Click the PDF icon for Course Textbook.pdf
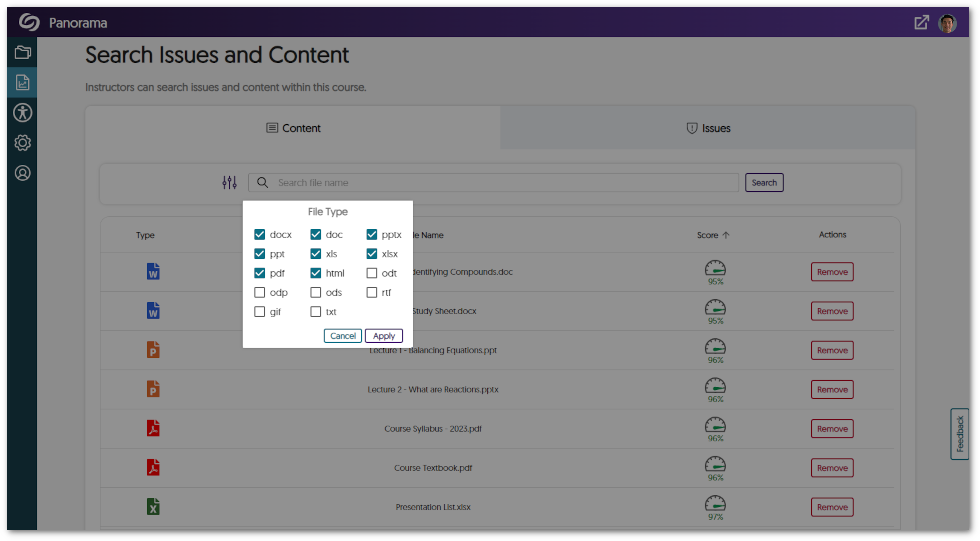 click(x=153, y=468)
